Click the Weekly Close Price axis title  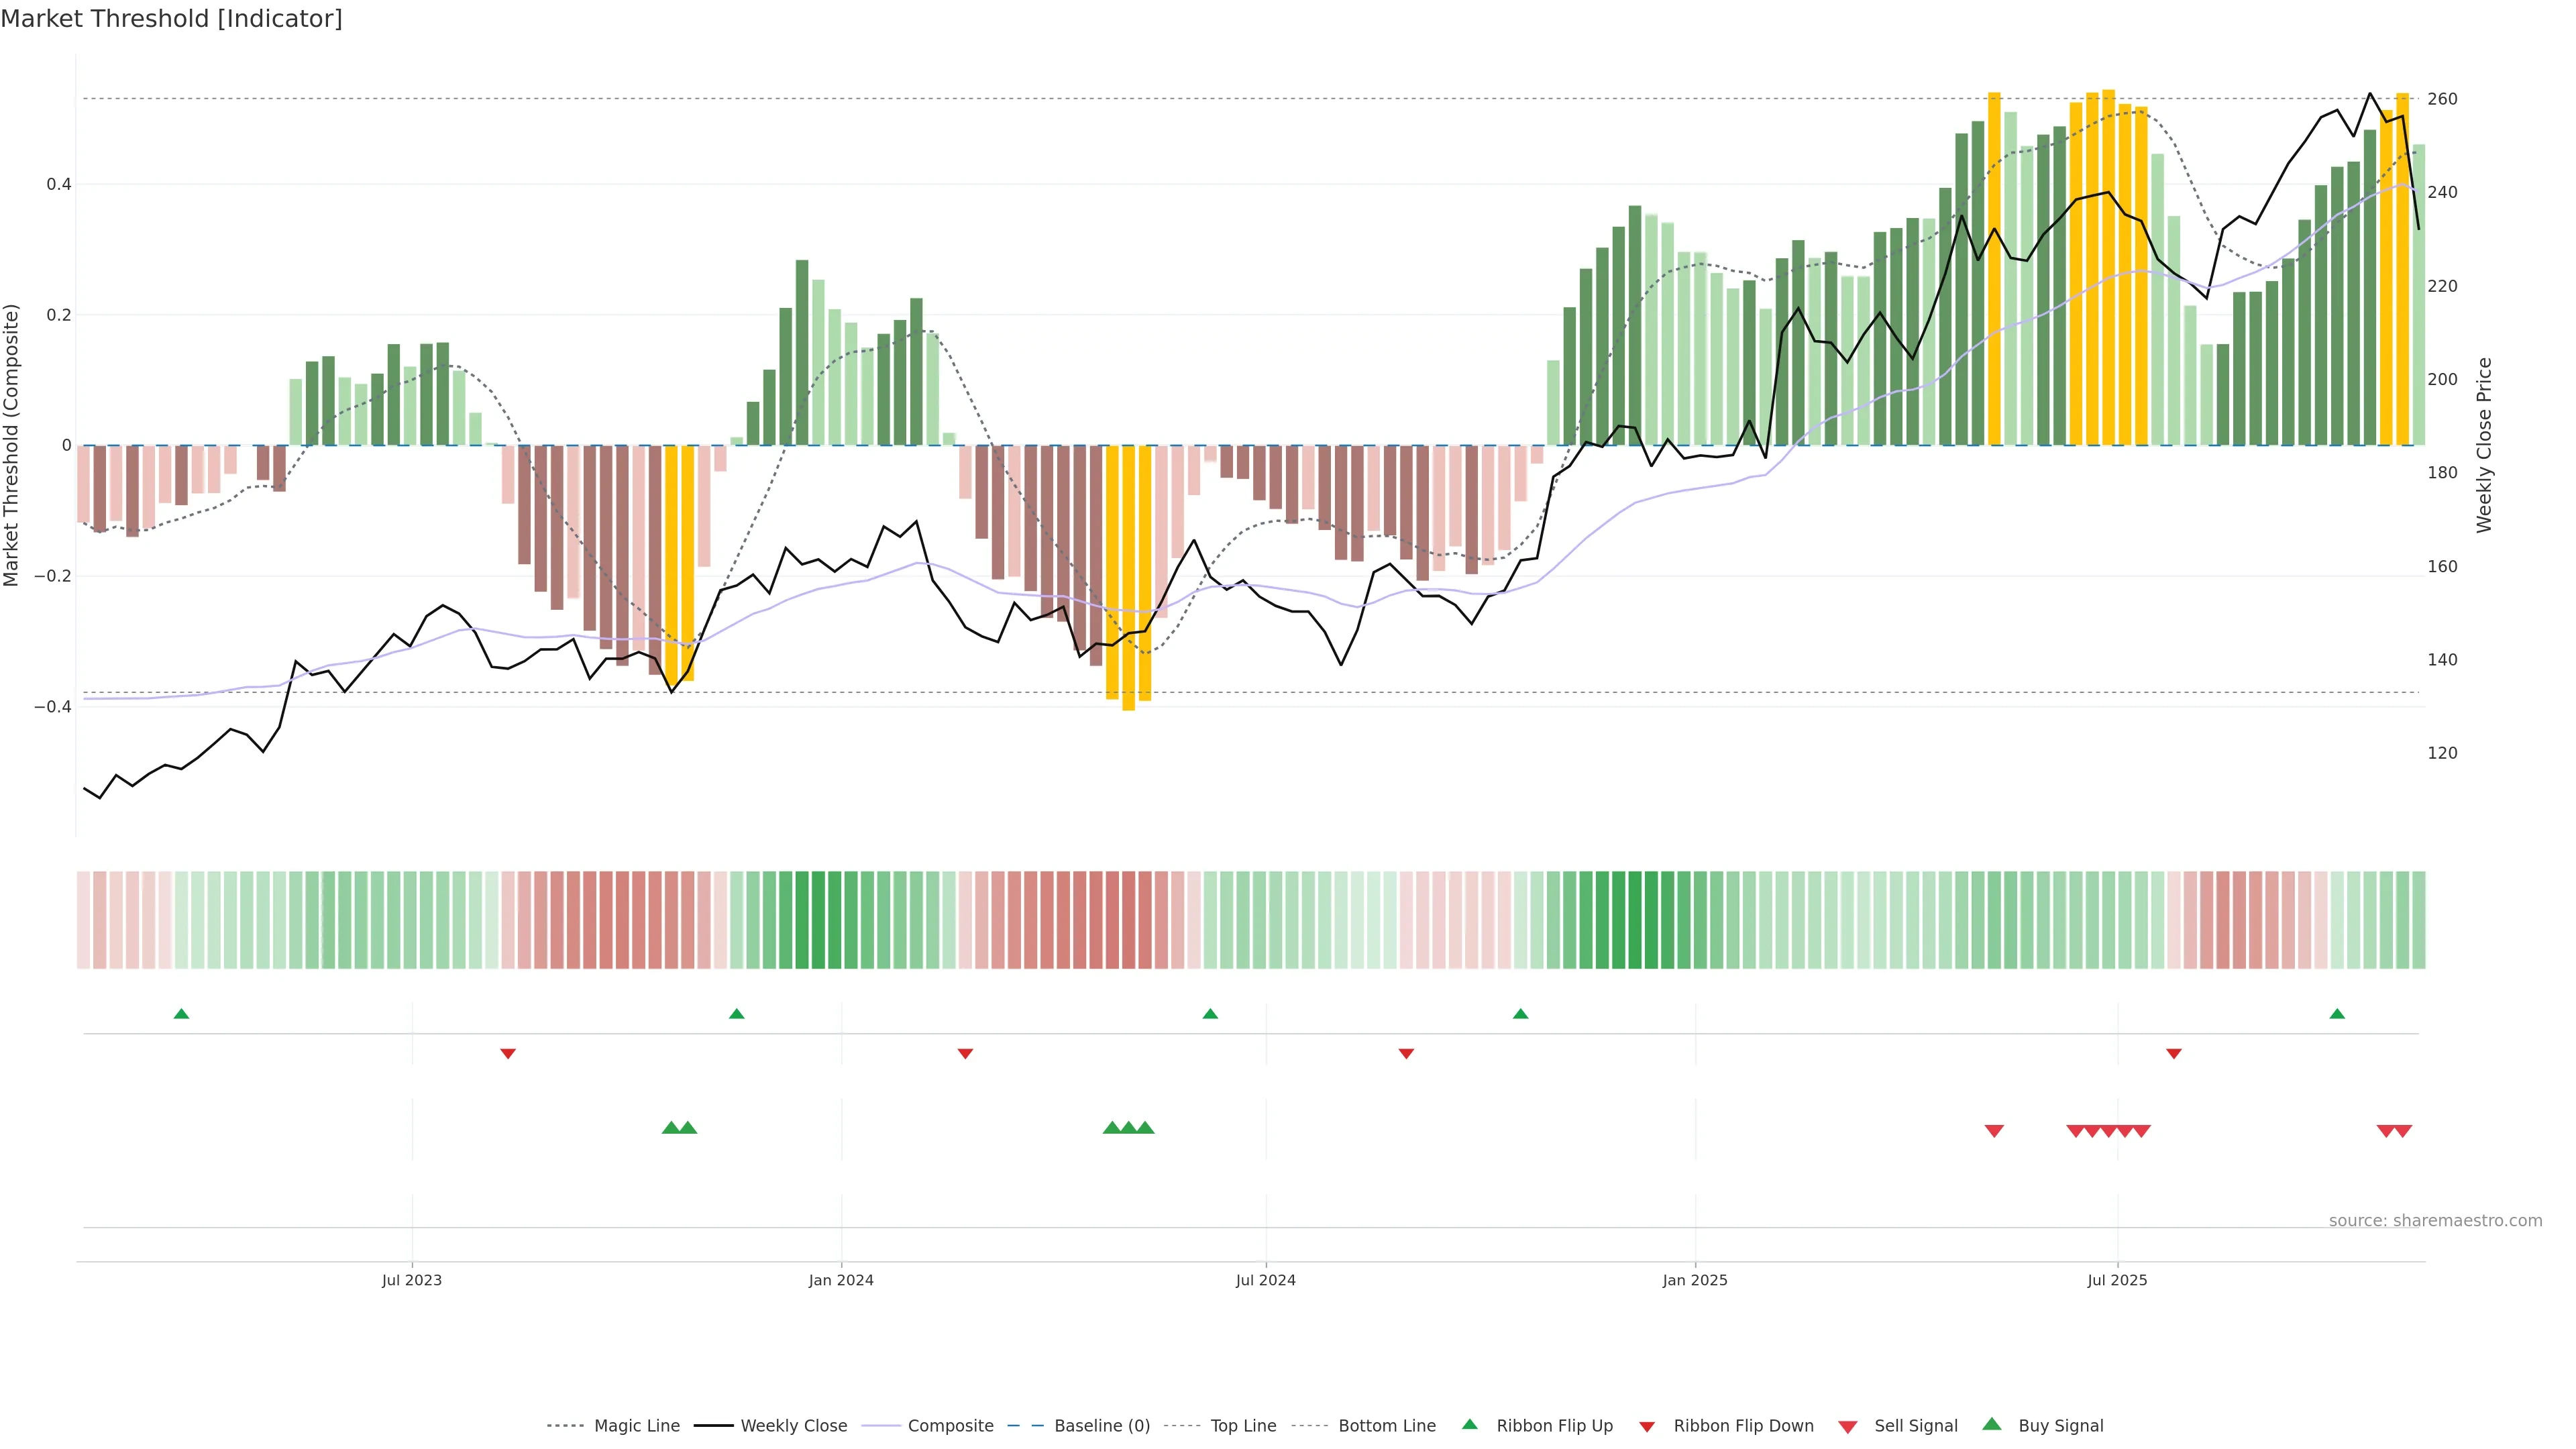pos(2484,445)
